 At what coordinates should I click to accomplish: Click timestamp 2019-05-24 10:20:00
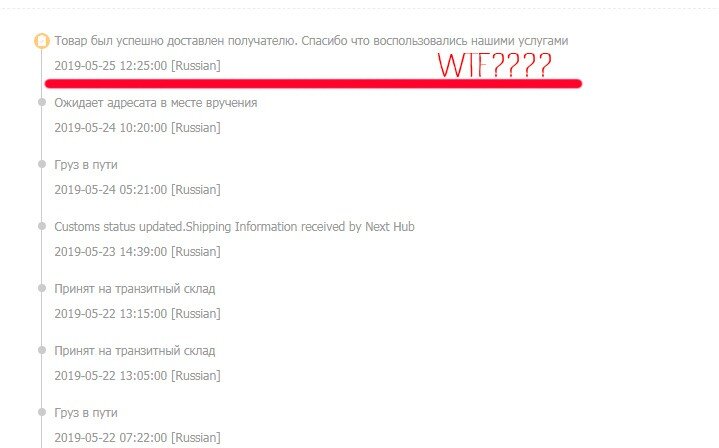click(111, 127)
